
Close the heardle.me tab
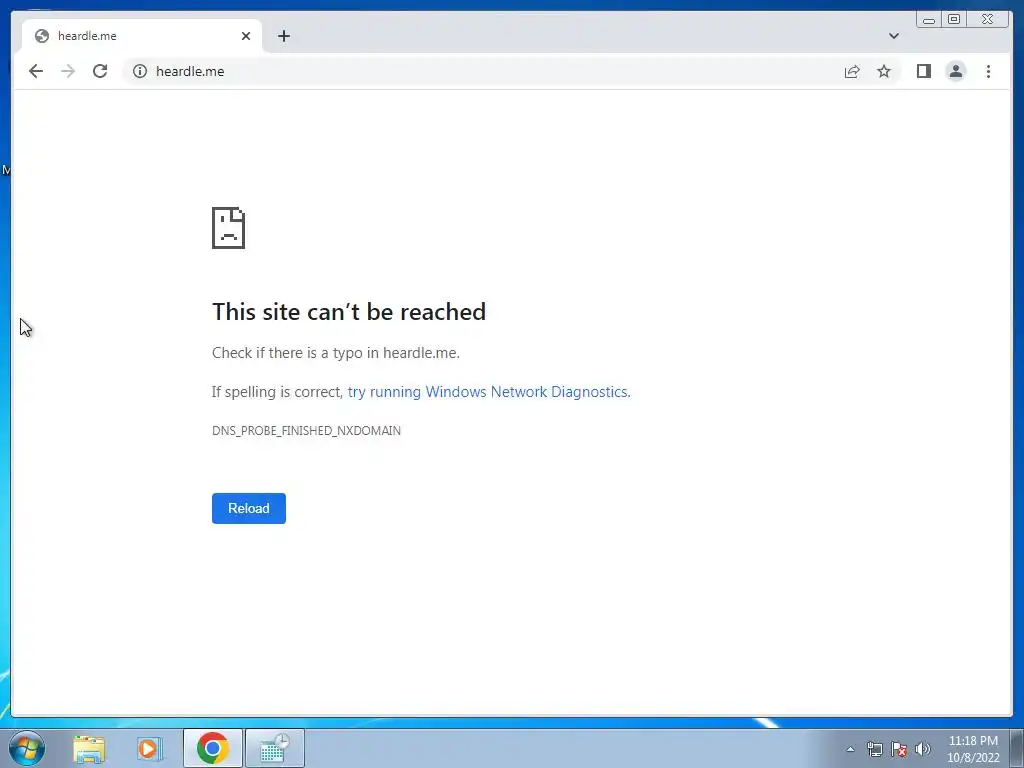tap(246, 36)
